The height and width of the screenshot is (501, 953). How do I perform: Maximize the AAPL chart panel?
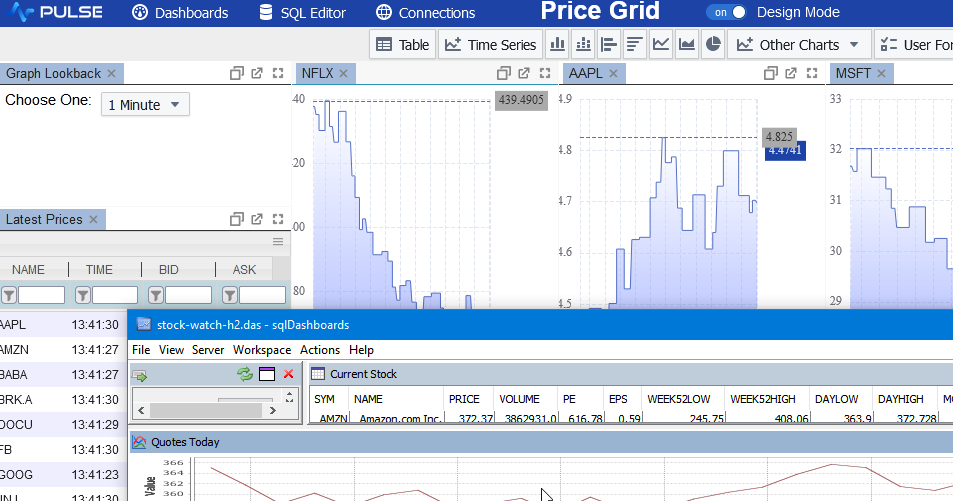(811, 74)
